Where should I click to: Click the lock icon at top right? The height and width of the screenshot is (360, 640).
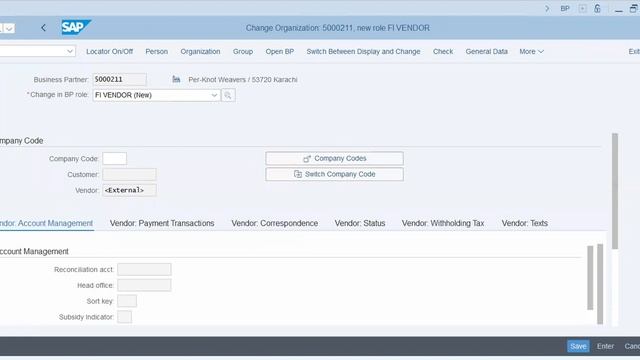(597, 9)
